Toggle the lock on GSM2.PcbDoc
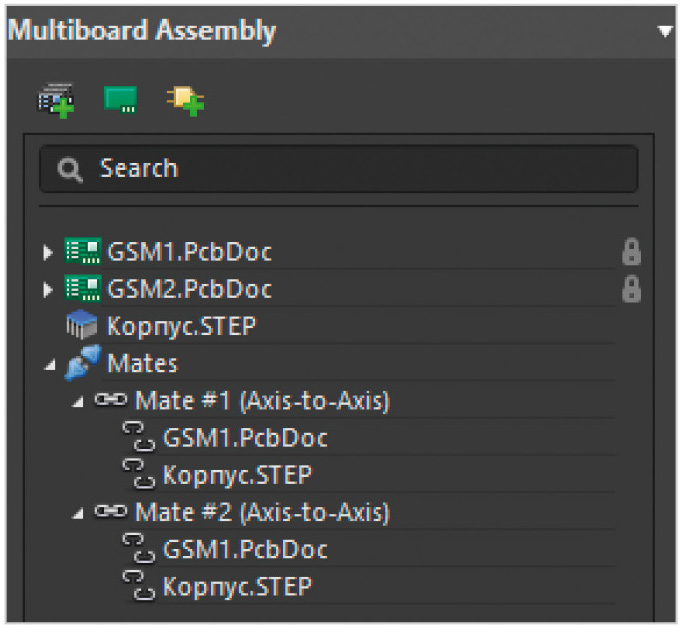 click(631, 290)
